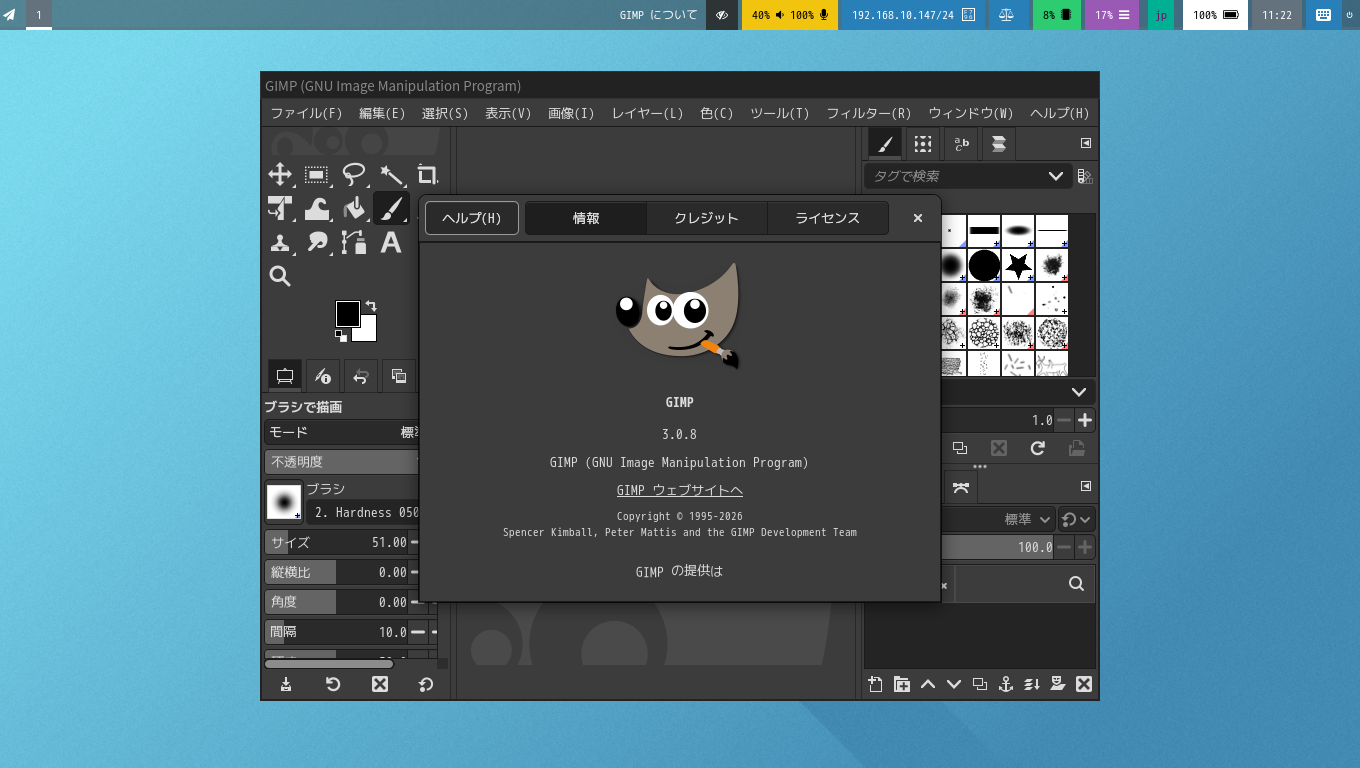Reset colors to default black and white
This screenshot has width=1360, height=768.
tap(341, 336)
